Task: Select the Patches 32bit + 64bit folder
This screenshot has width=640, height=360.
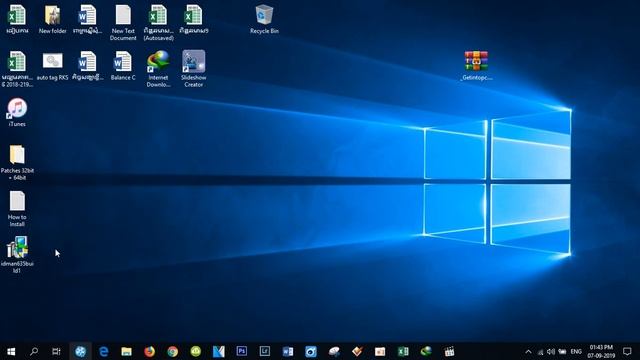Action: coord(17,162)
